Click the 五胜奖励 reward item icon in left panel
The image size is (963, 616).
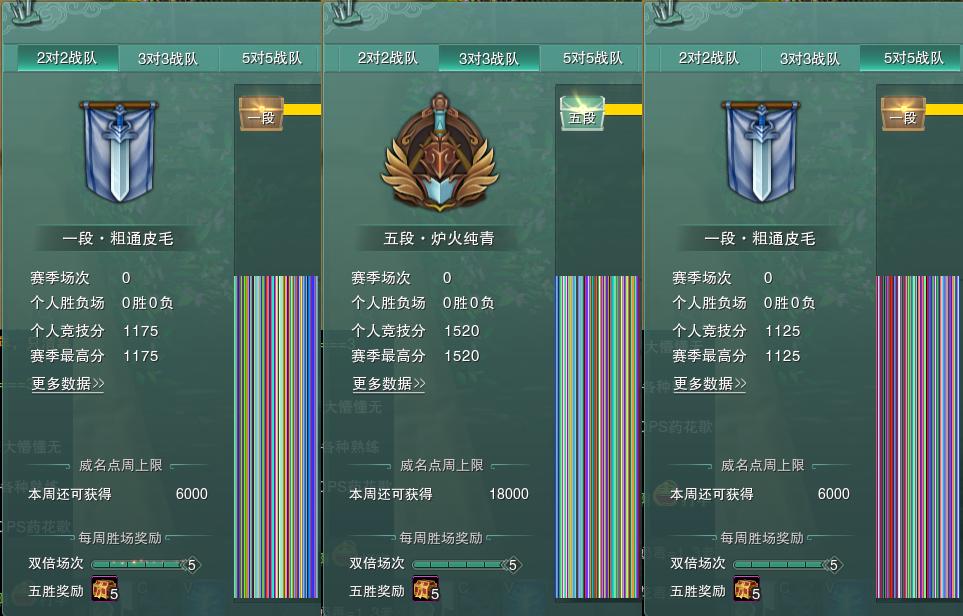104,588
